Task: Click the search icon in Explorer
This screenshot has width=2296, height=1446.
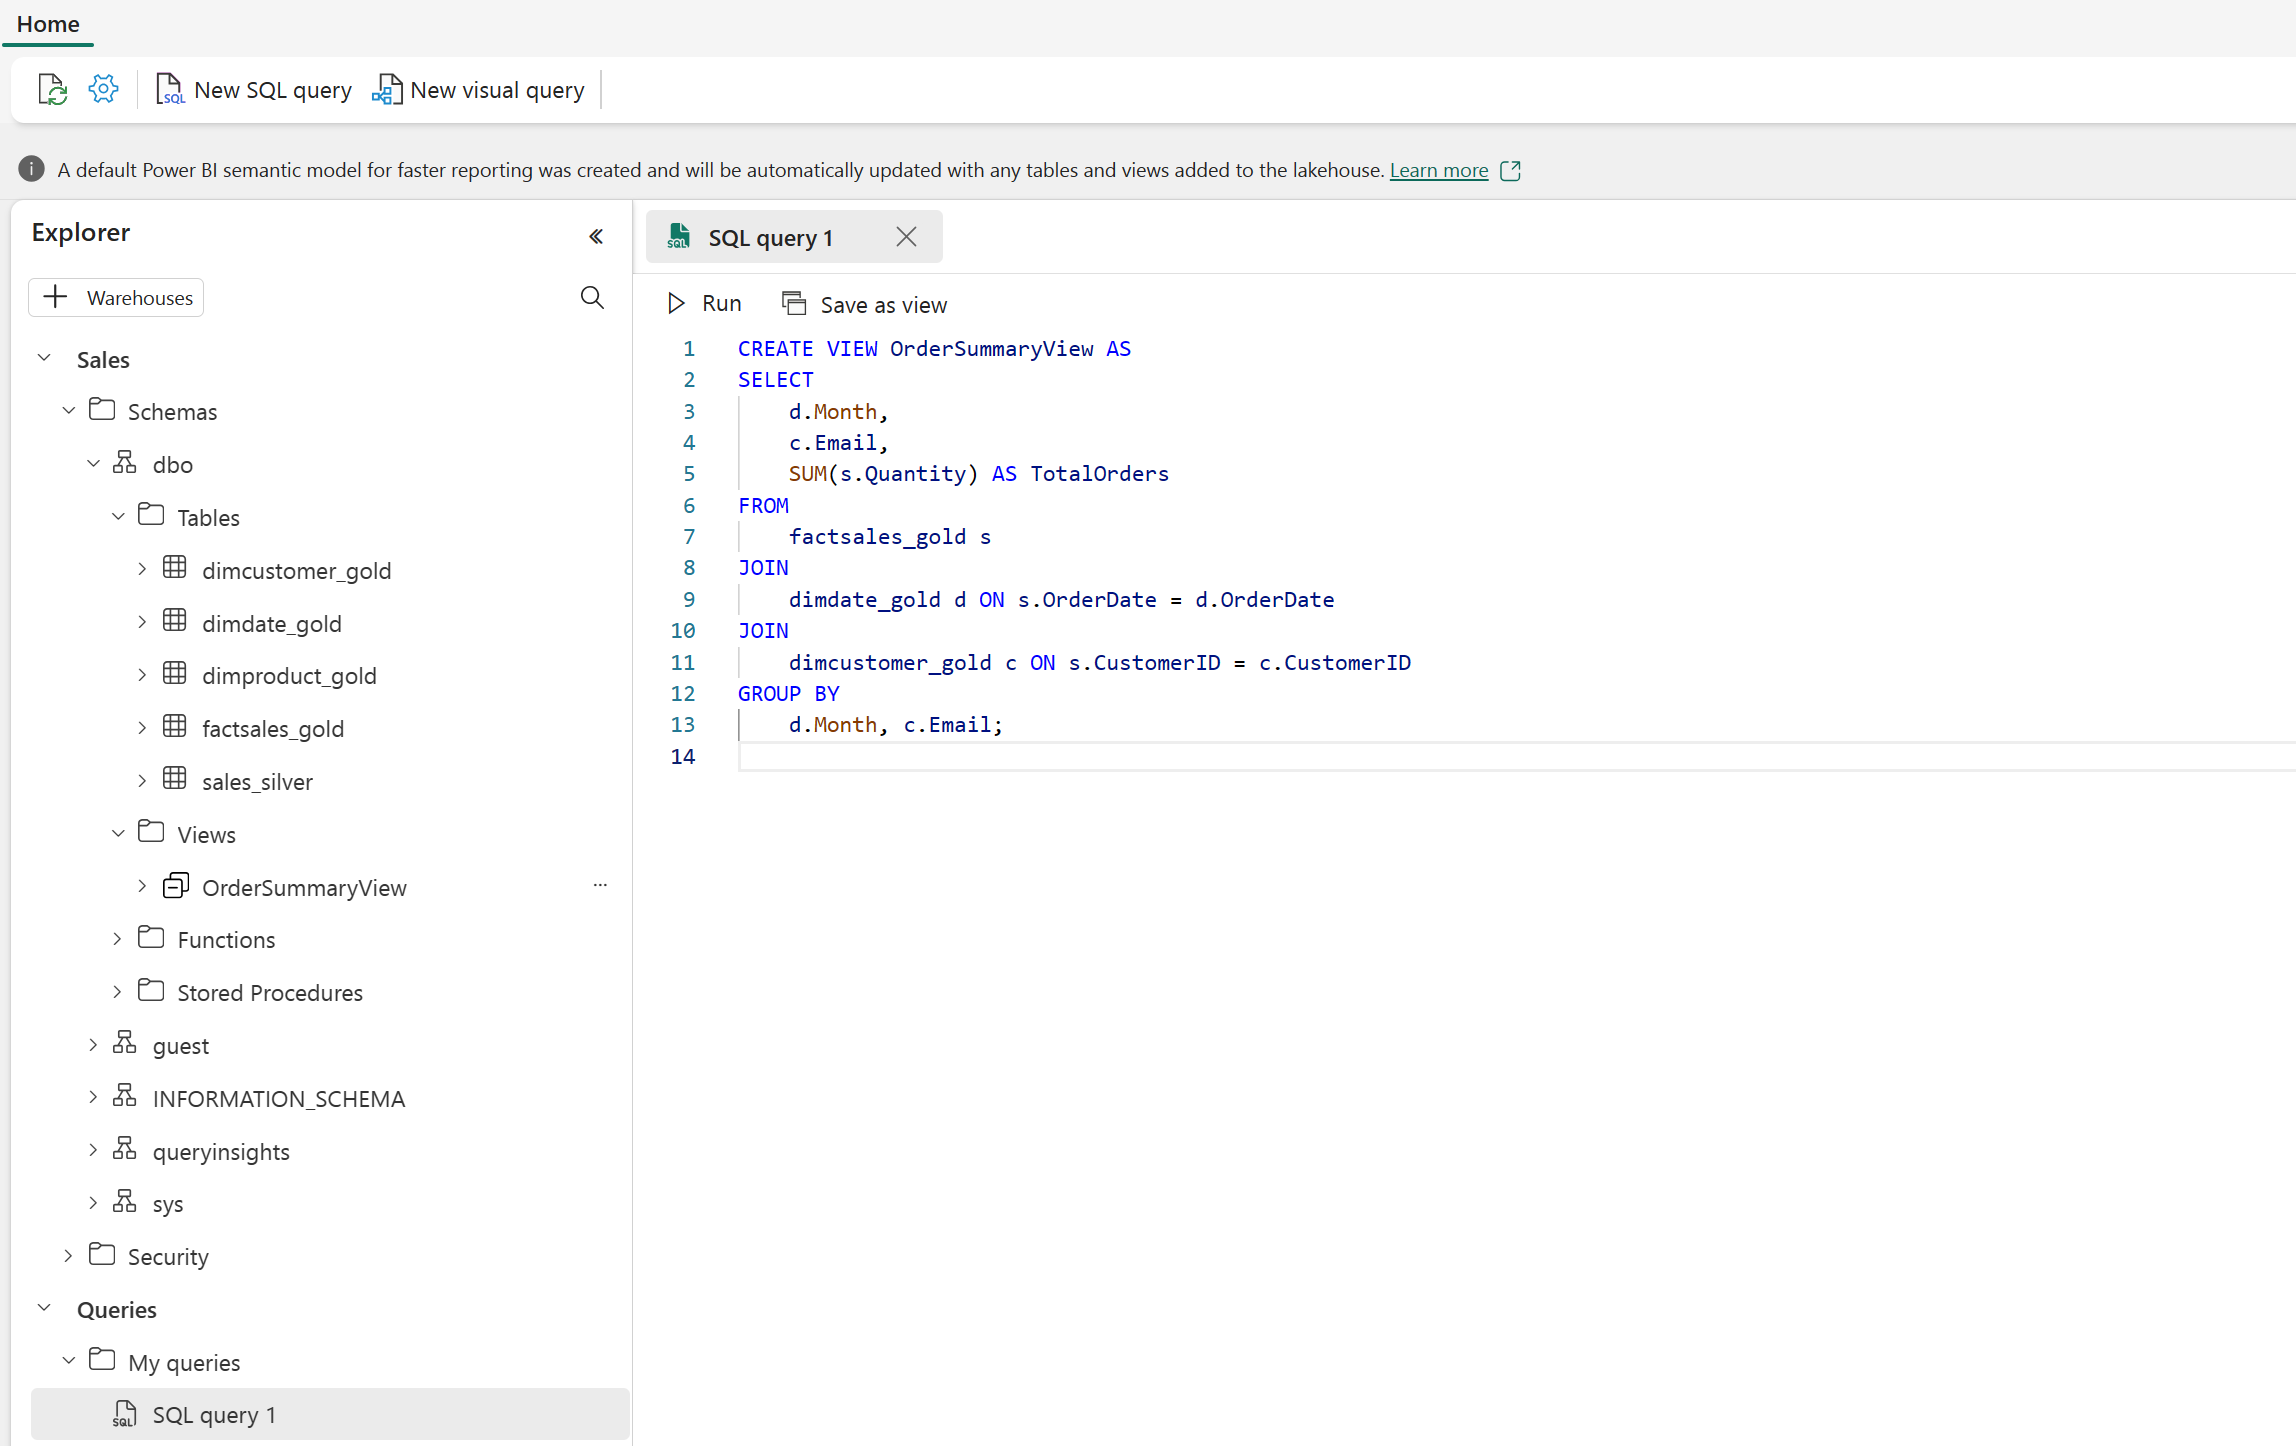Action: tap(591, 297)
